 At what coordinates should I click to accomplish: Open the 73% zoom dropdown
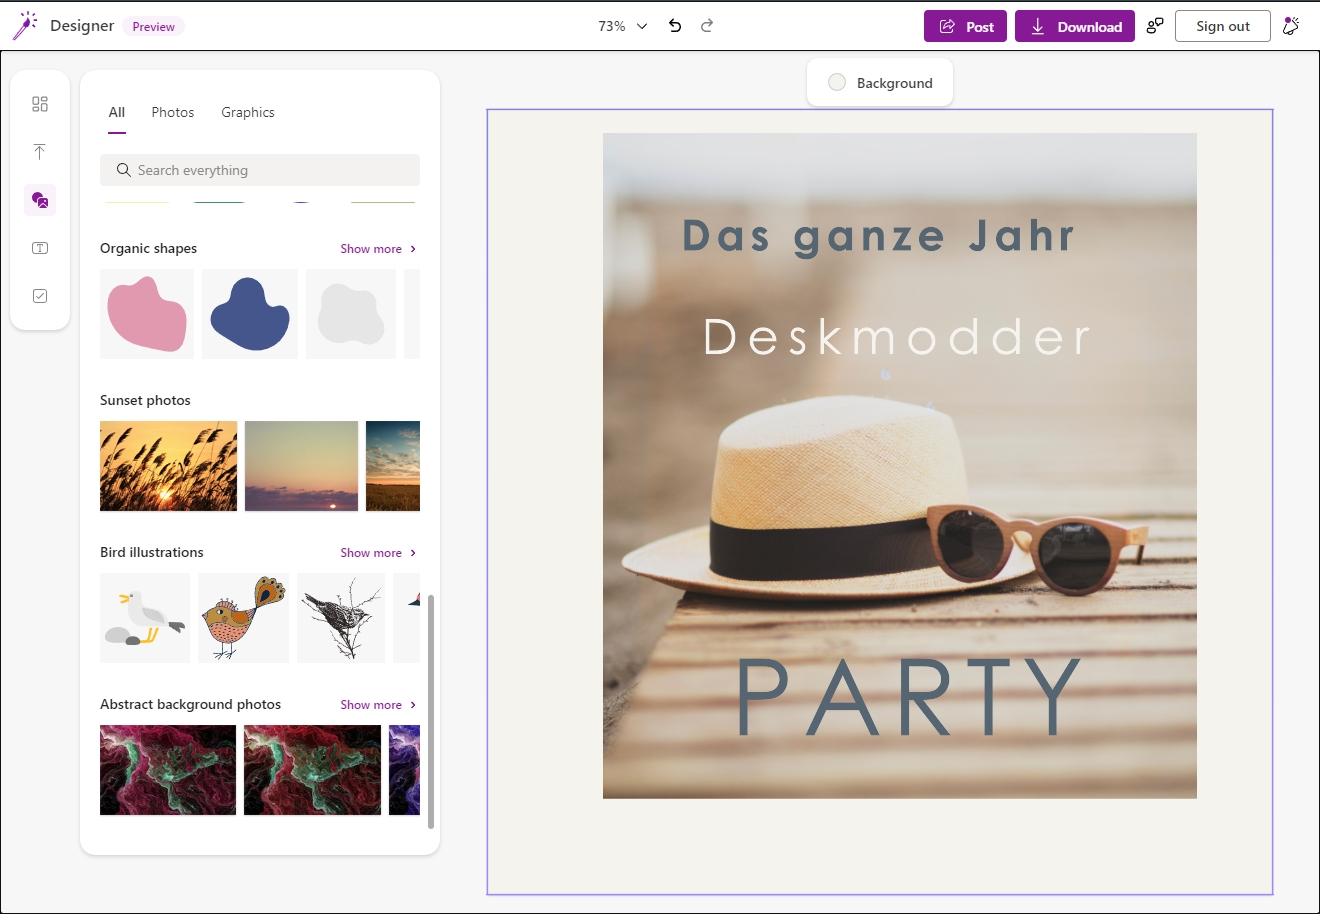click(x=623, y=26)
